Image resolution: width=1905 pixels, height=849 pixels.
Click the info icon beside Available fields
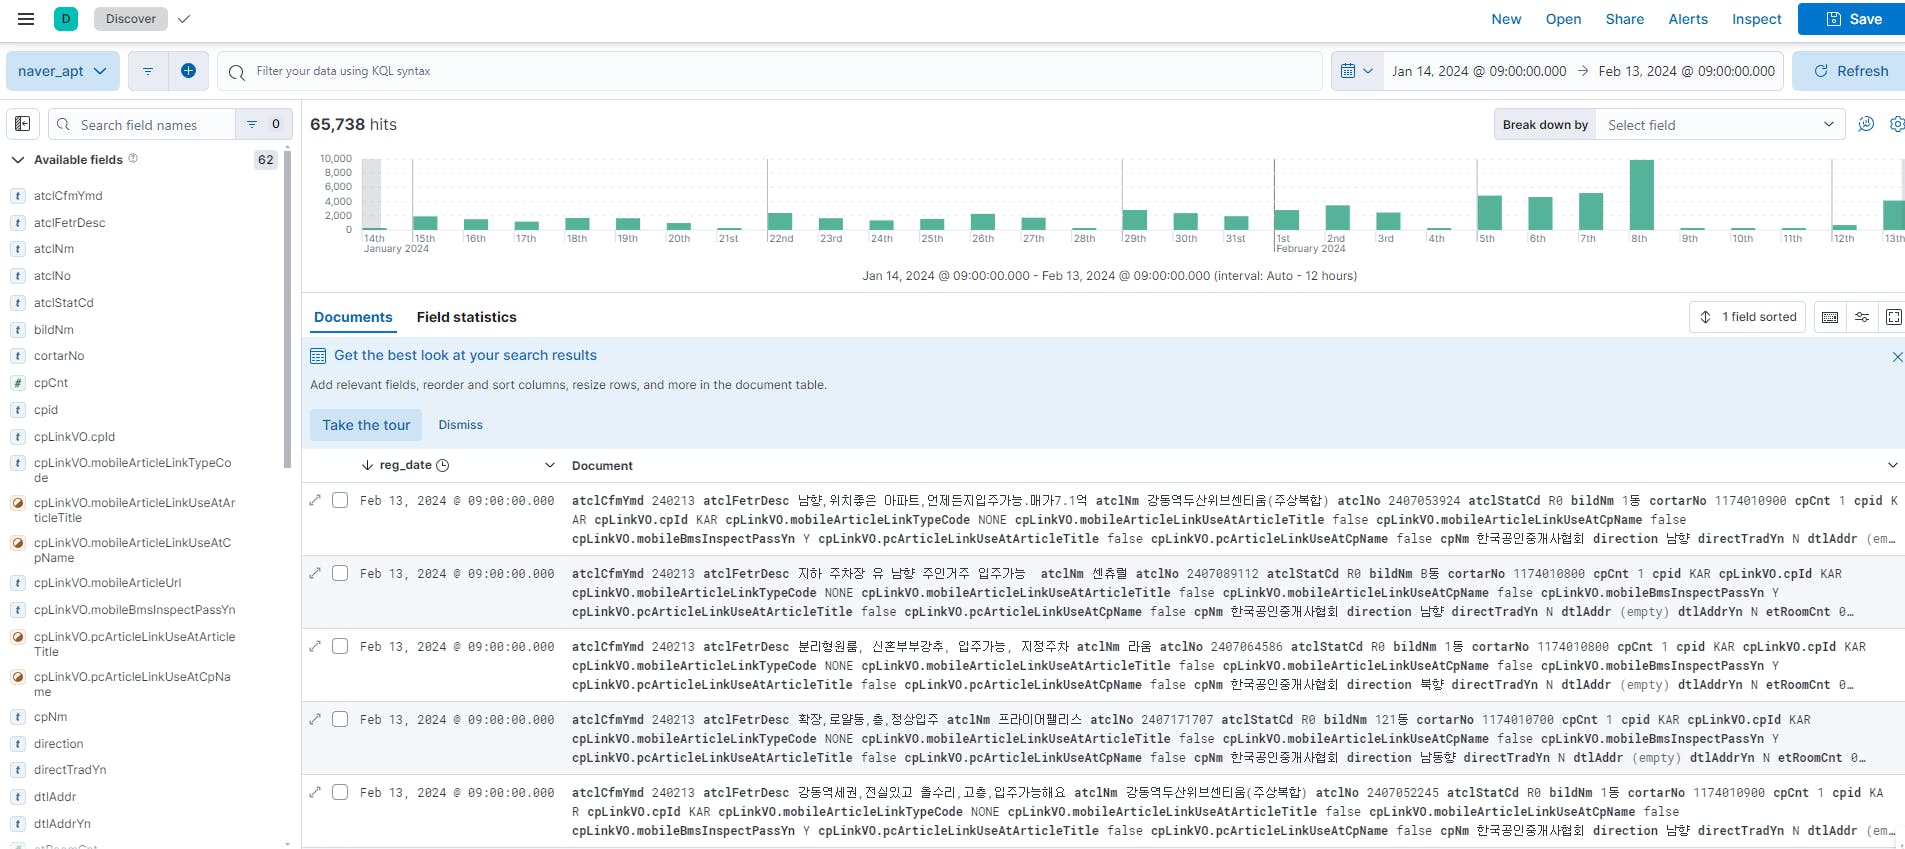click(133, 159)
